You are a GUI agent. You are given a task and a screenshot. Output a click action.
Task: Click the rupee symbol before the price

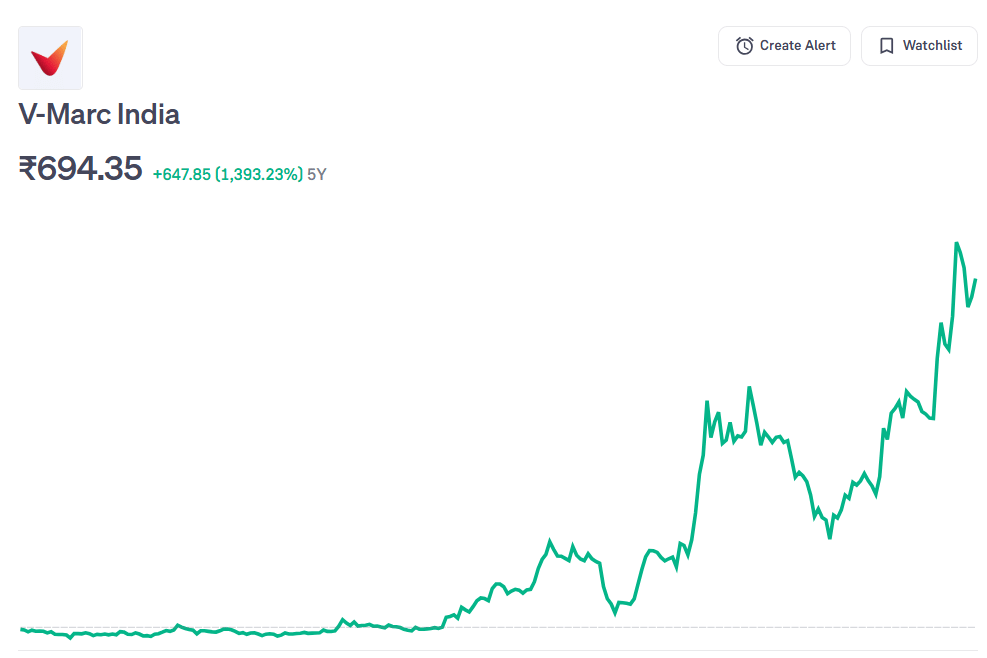(x=28, y=169)
